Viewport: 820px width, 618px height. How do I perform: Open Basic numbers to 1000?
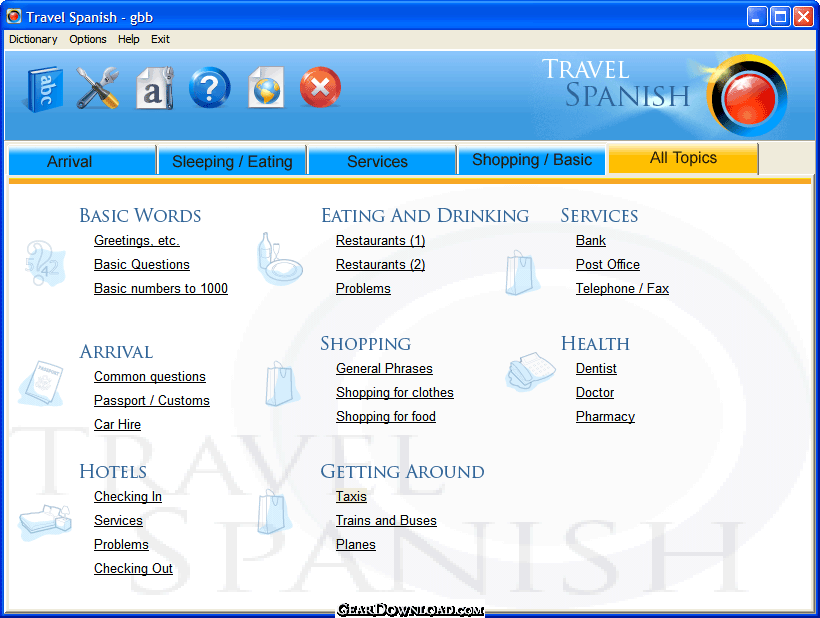(161, 289)
